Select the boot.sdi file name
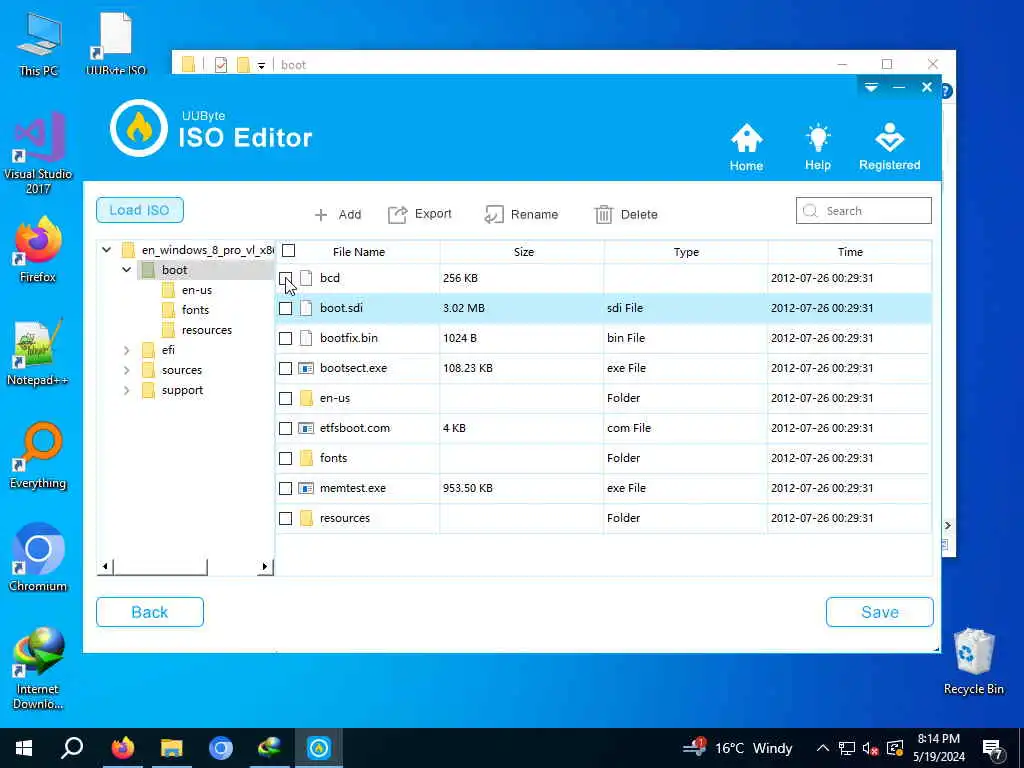The image size is (1024, 768). coord(342,308)
